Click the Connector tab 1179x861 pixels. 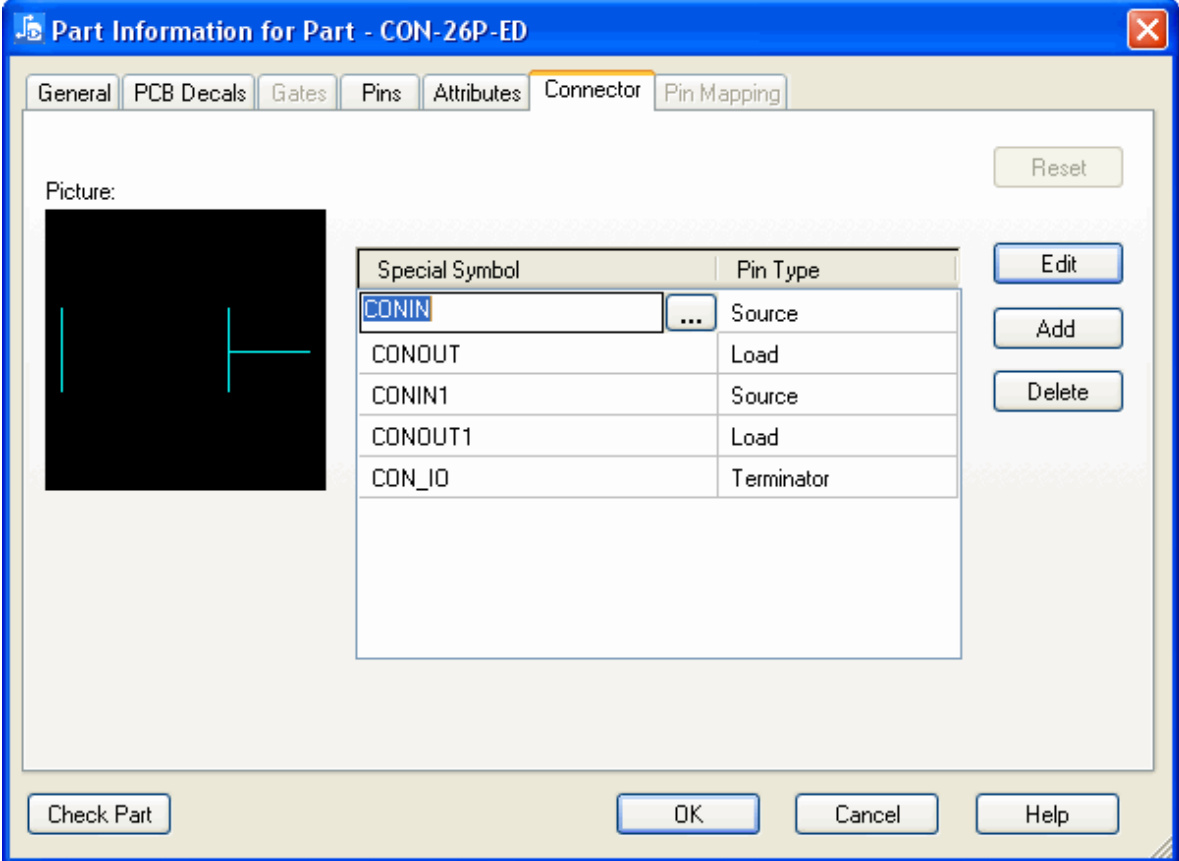tap(592, 90)
